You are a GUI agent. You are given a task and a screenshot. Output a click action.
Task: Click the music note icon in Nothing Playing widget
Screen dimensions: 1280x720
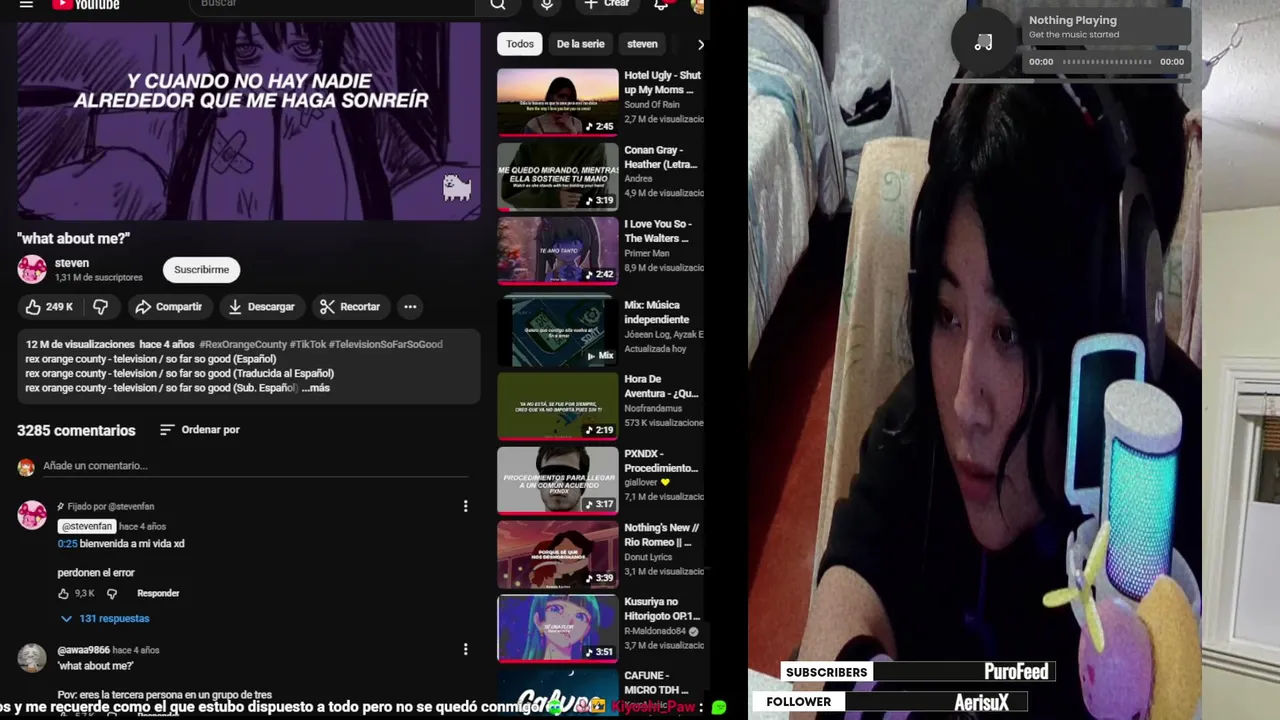tap(984, 42)
